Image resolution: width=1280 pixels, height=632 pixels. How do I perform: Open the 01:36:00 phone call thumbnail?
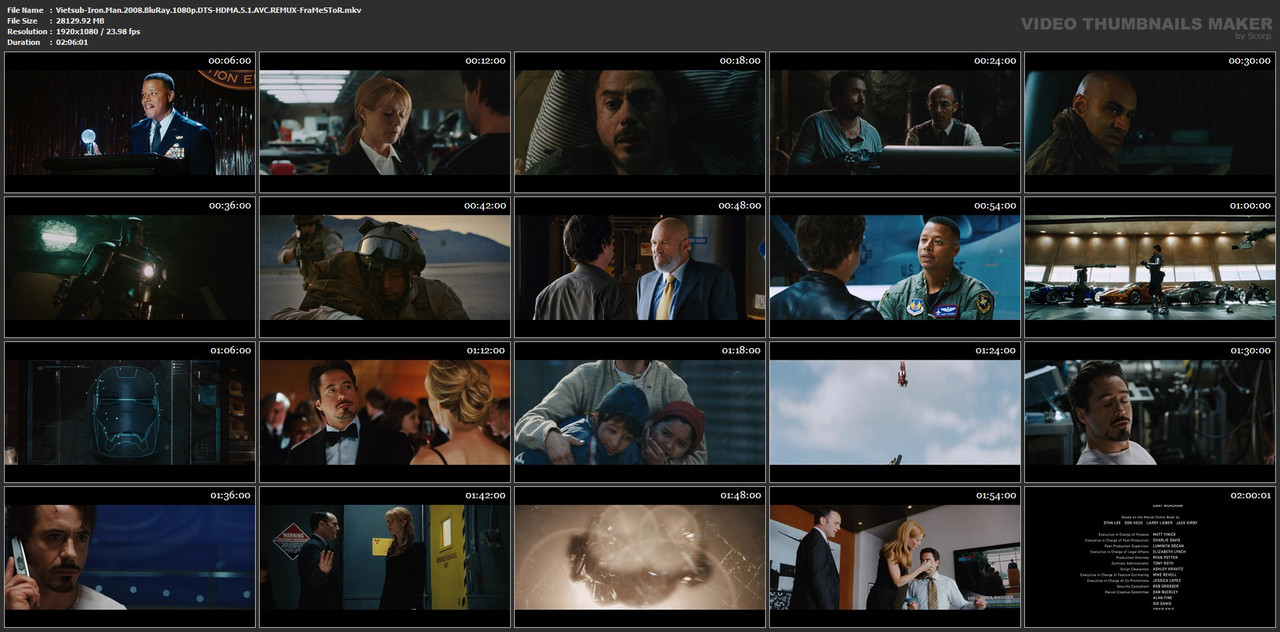point(130,557)
